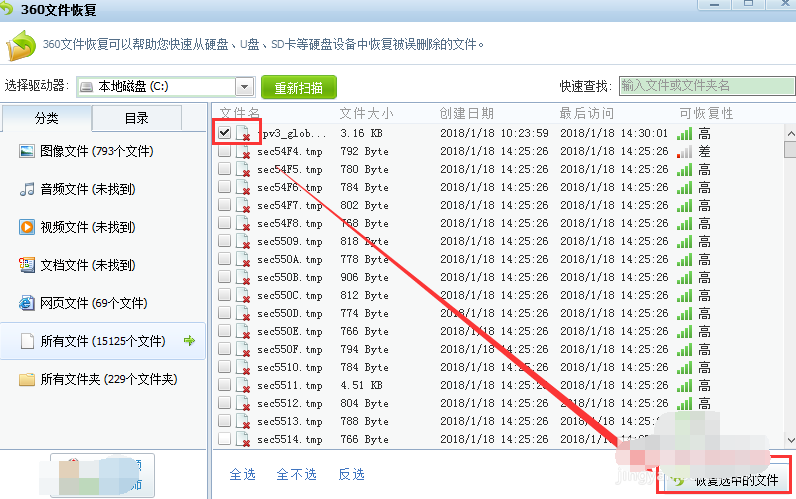796x499 pixels.
Task: Click the recoverability bars icon for sec550A.tmp
Action: (x=684, y=260)
